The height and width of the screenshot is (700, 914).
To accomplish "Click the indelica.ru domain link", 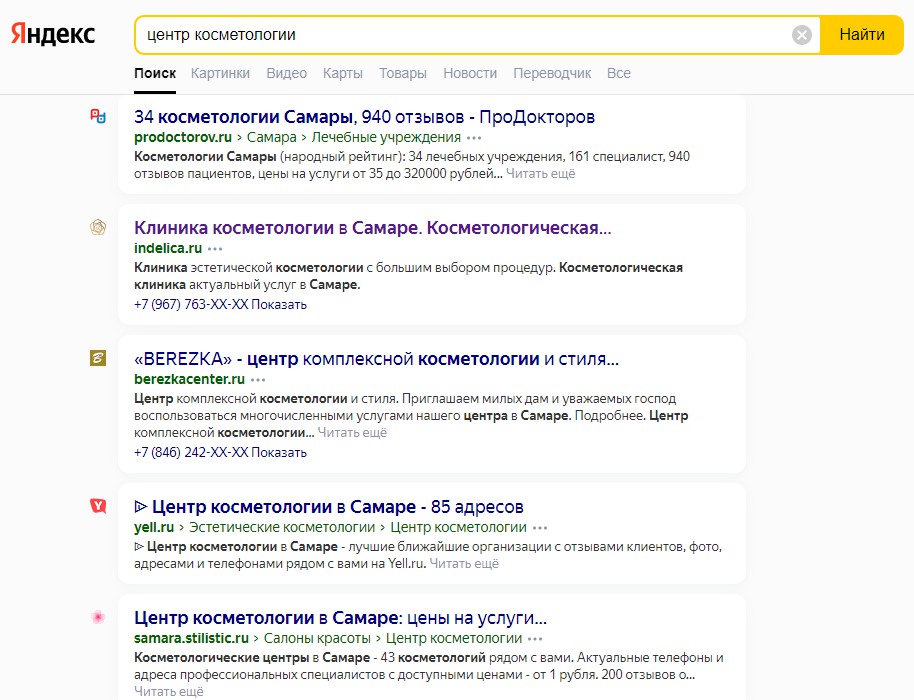I will (168, 248).
